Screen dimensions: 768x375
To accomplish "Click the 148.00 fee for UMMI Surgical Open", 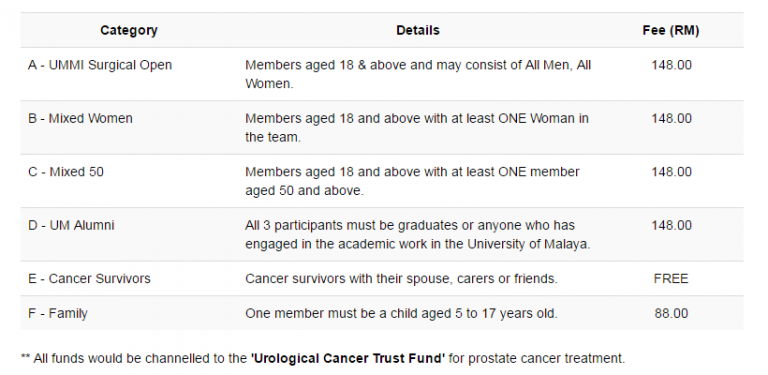I will coord(671,65).
